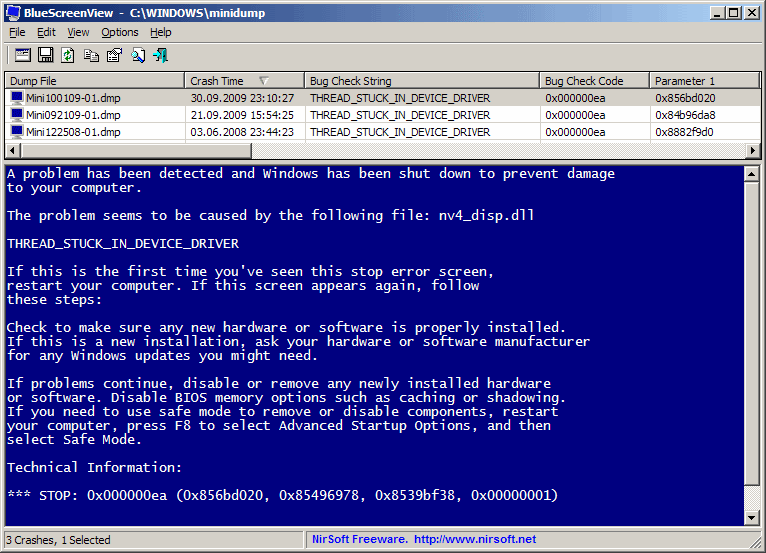Click the Refresh toolbar icon
Viewport: 766px width, 553px height.
point(68,55)
